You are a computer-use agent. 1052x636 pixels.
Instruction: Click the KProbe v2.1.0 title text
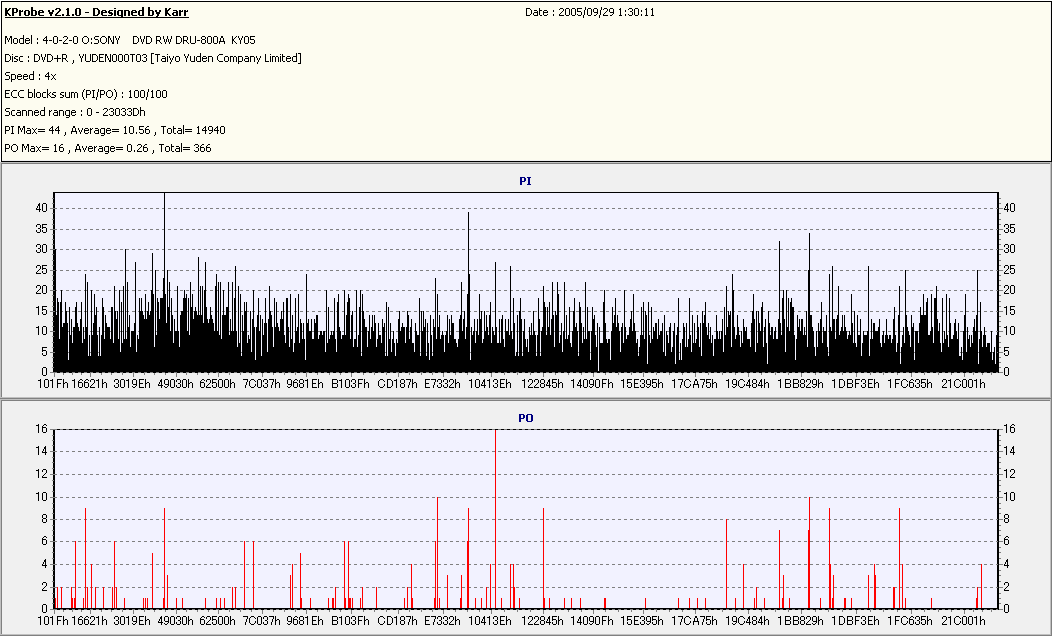coord(96,12)
